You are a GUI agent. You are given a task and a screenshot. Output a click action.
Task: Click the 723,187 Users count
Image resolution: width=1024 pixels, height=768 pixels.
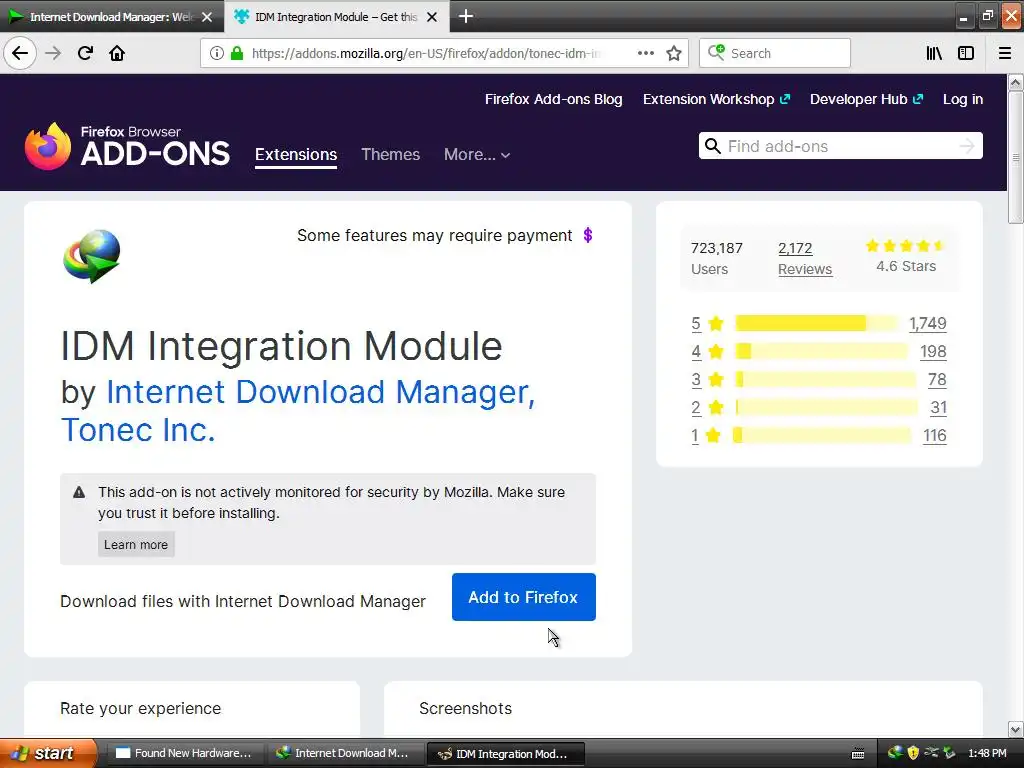[716, 258]
